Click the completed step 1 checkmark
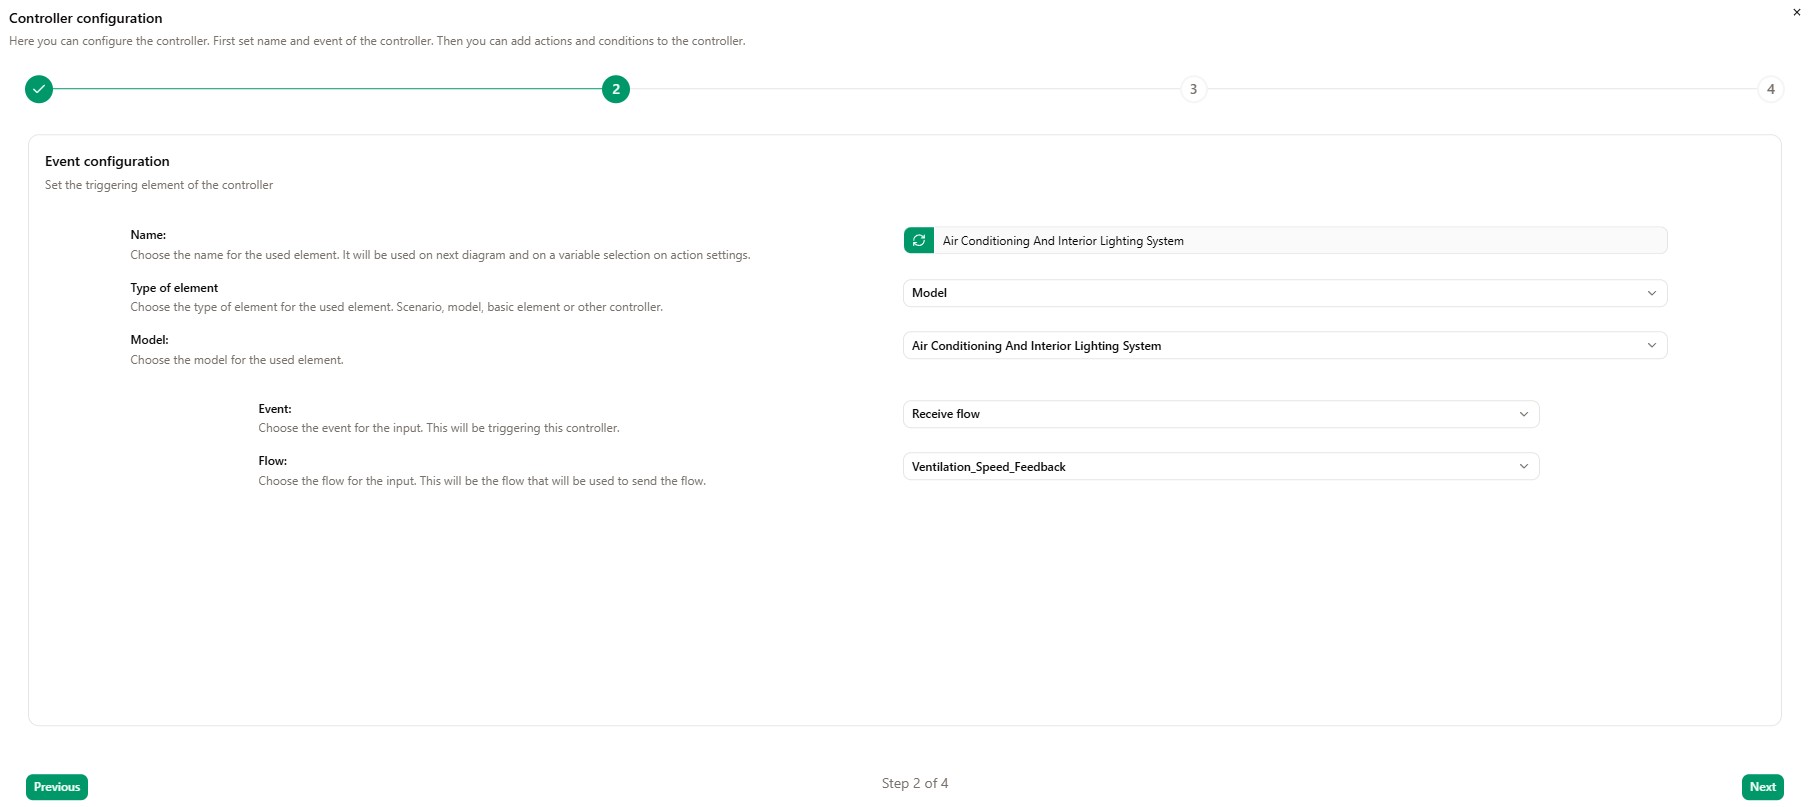This screenshot has height=807, width=1811. click(39, 89)
